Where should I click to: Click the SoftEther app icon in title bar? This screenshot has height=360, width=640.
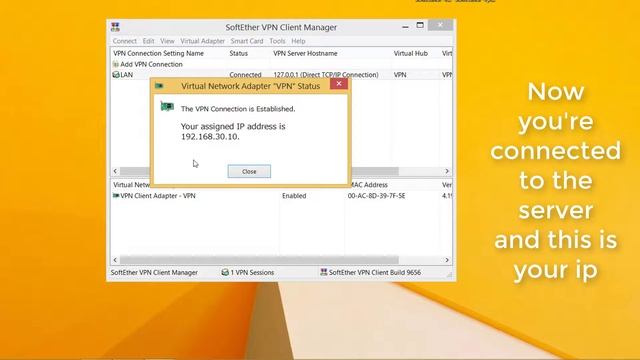point(116,27)
